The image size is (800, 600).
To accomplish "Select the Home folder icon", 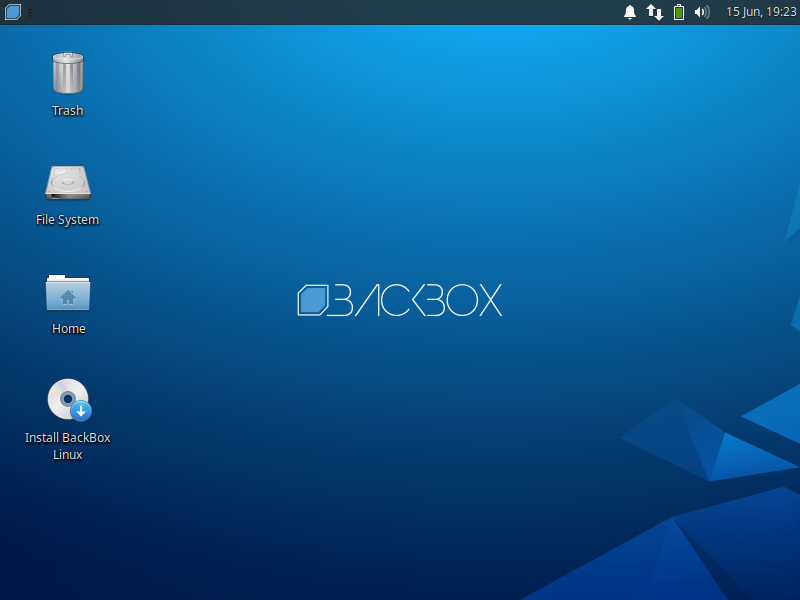I will (x=67, y=292).
